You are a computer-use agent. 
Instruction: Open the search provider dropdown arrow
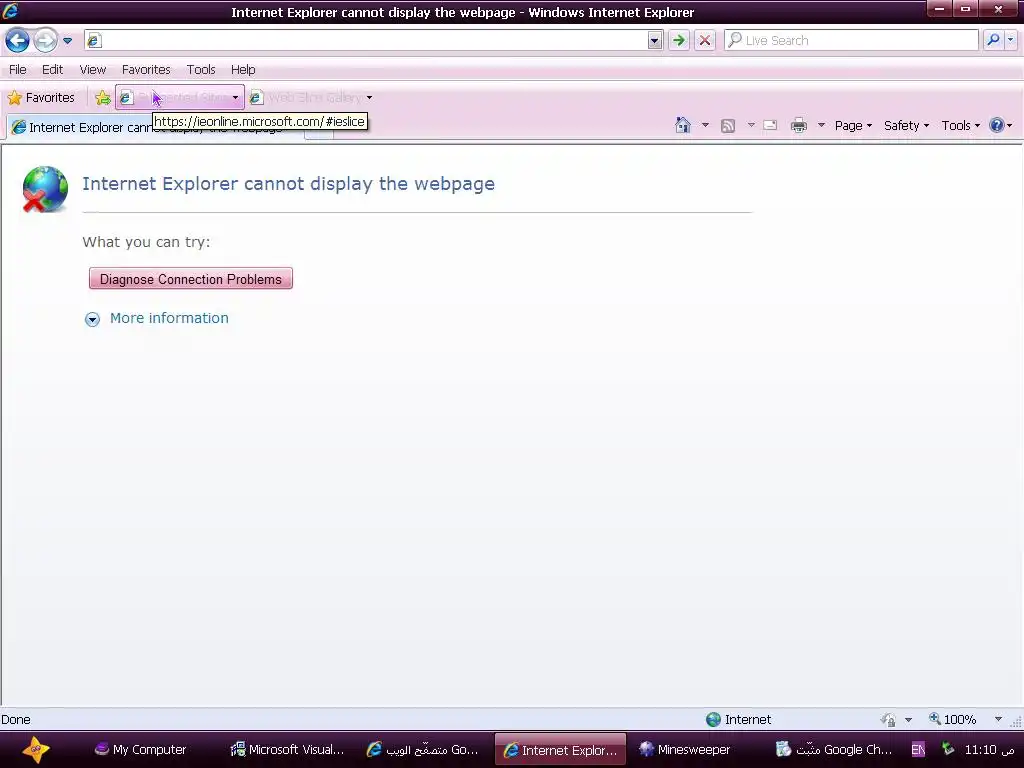(1011, 40)
